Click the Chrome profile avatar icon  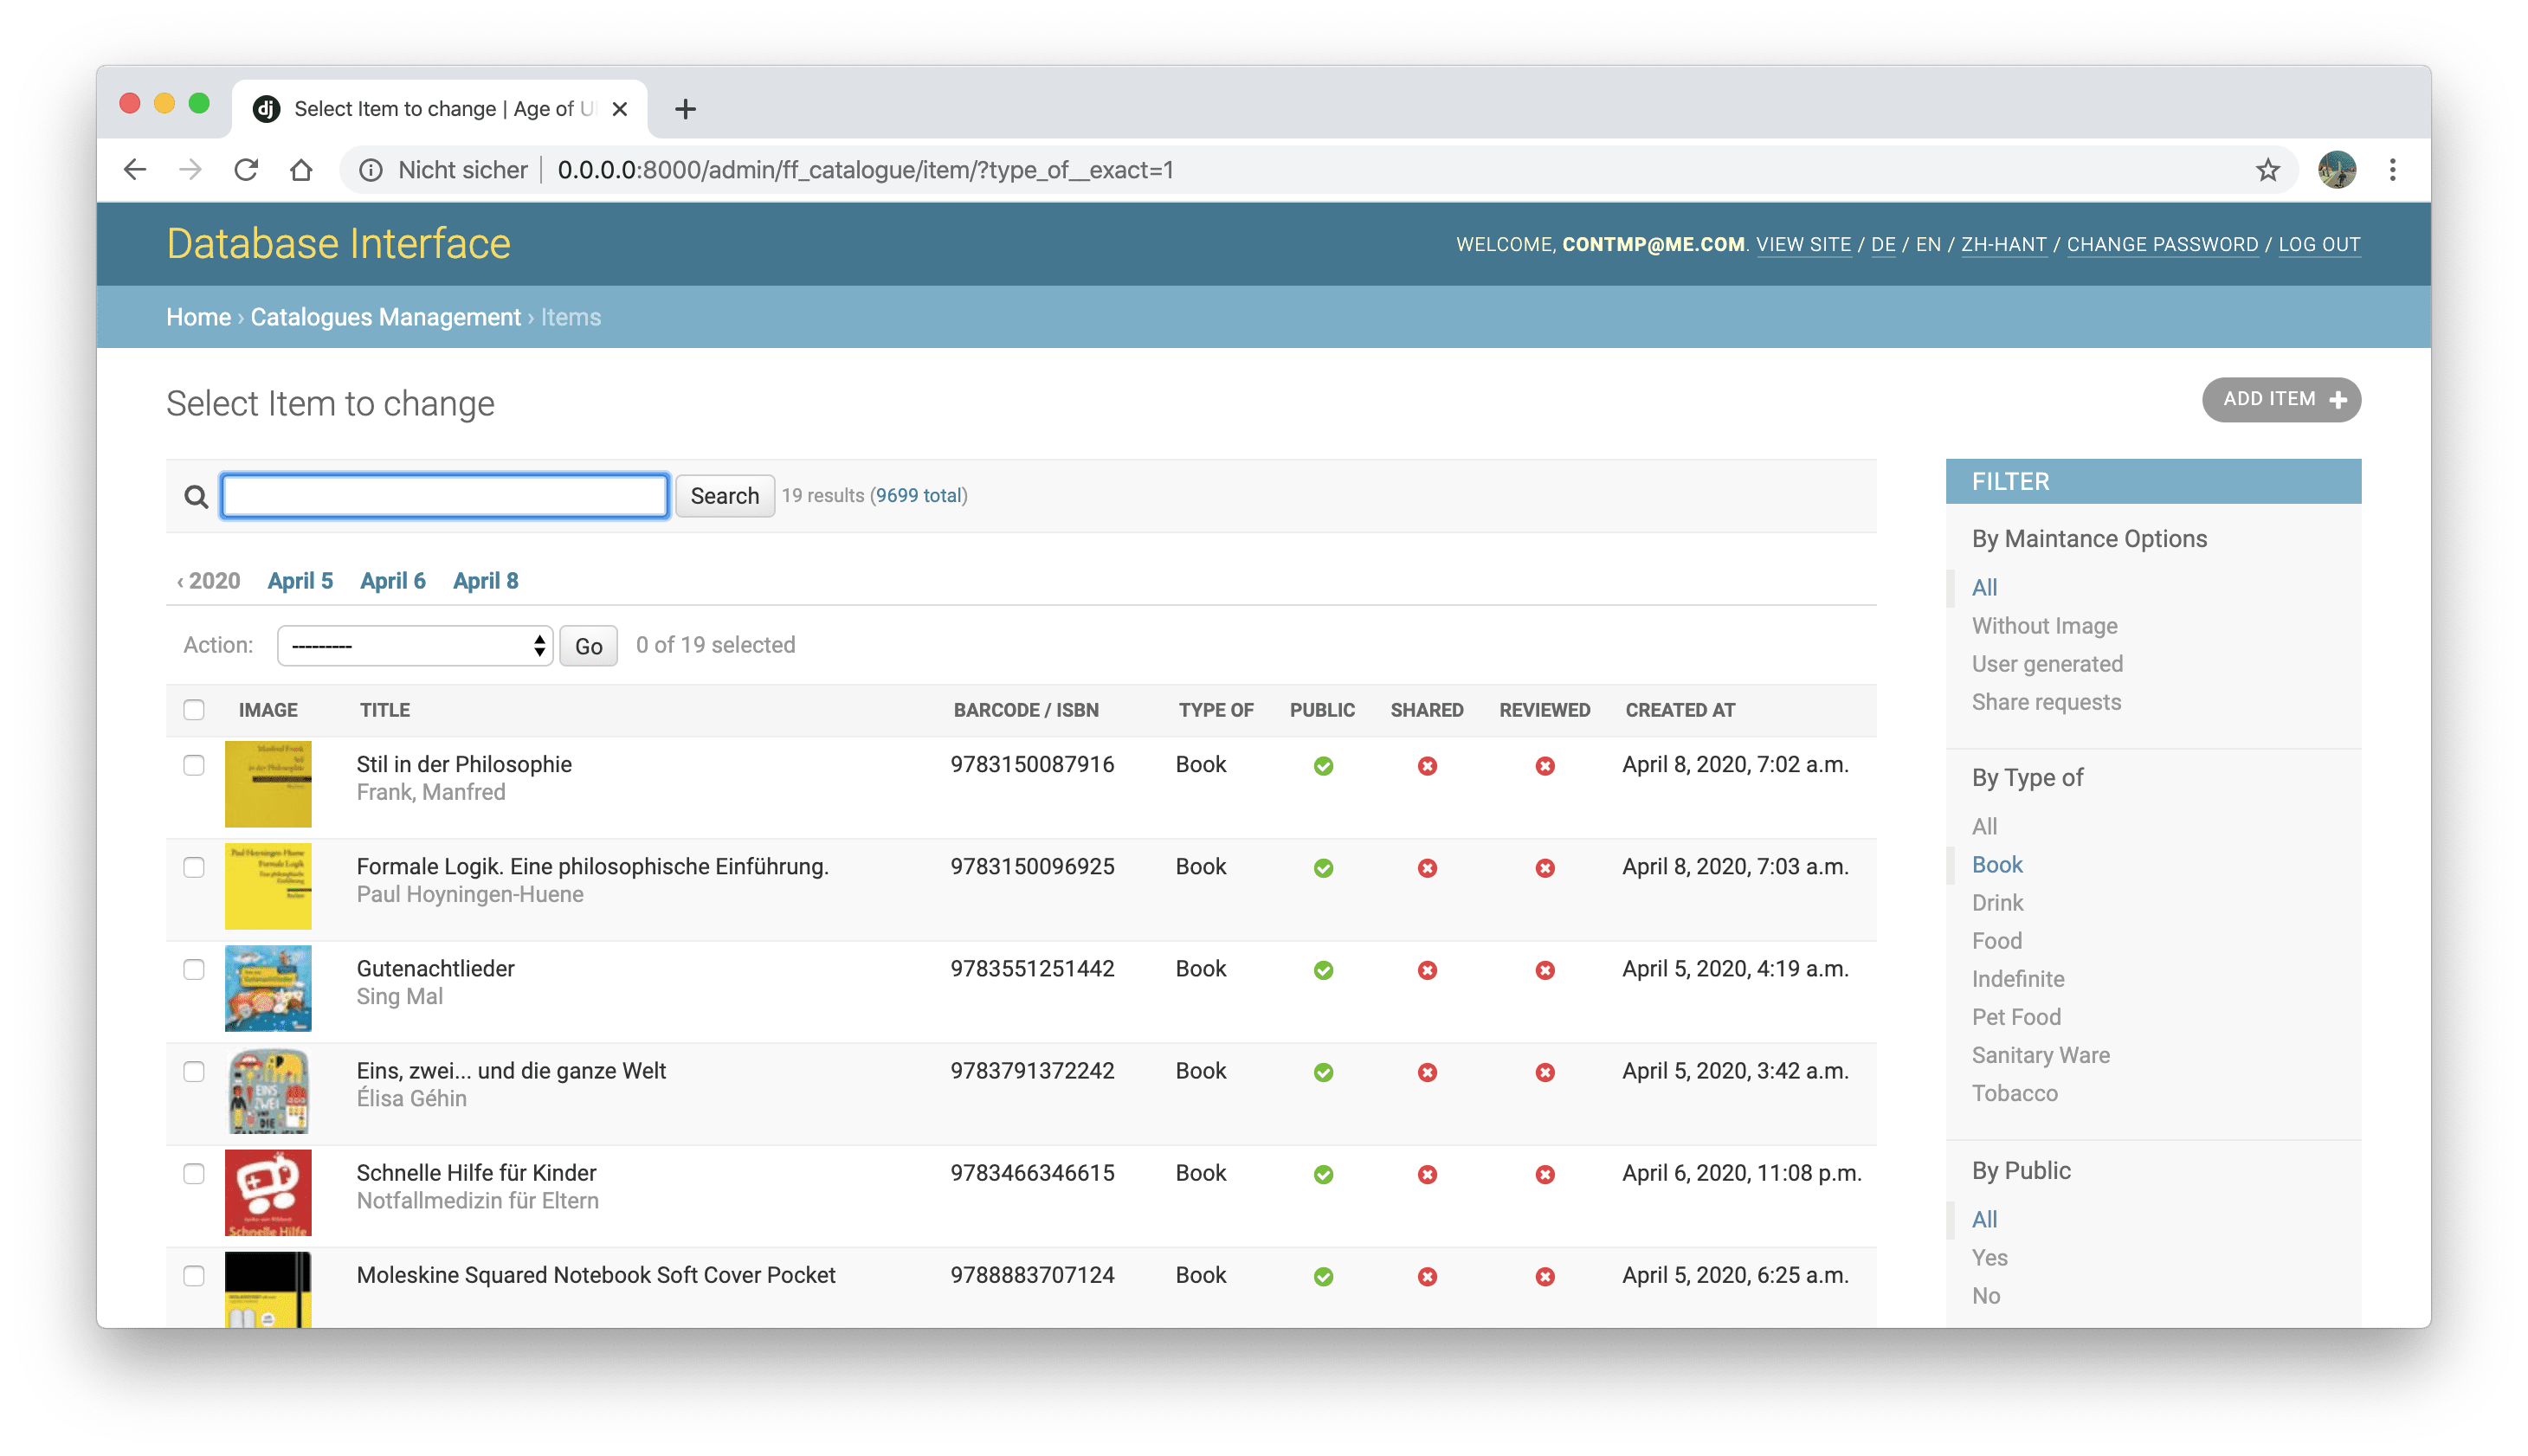[x=2336, y=170]
